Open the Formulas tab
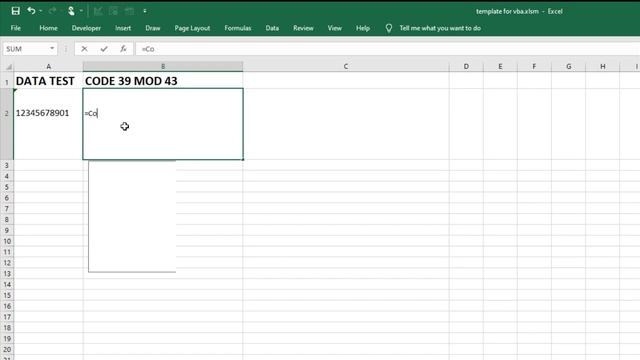Viewport: 640px width, 360px height. pyautogui.click(x=238, y=28)
